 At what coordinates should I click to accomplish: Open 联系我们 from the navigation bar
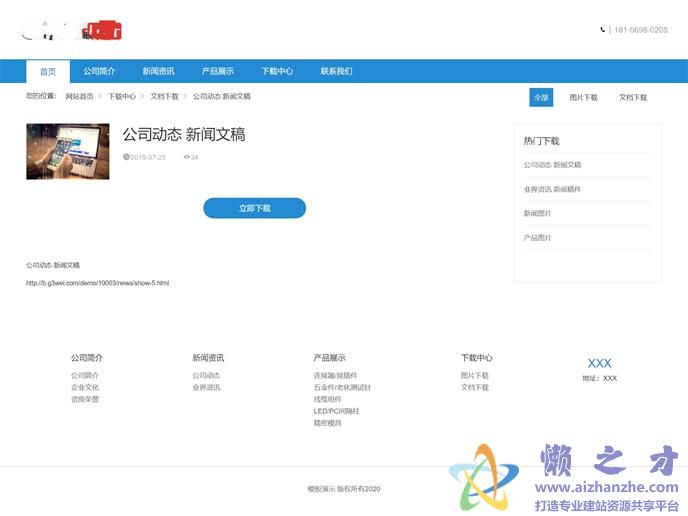click(336, 72)
